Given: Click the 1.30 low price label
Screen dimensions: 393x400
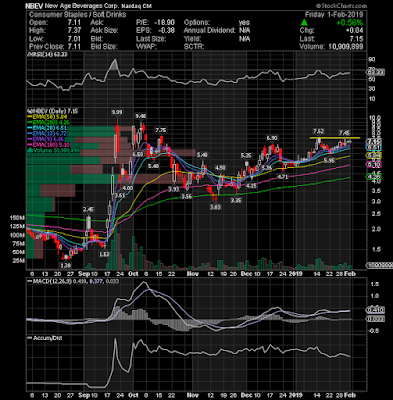Looking at the screenshot, I should point(65,265).
